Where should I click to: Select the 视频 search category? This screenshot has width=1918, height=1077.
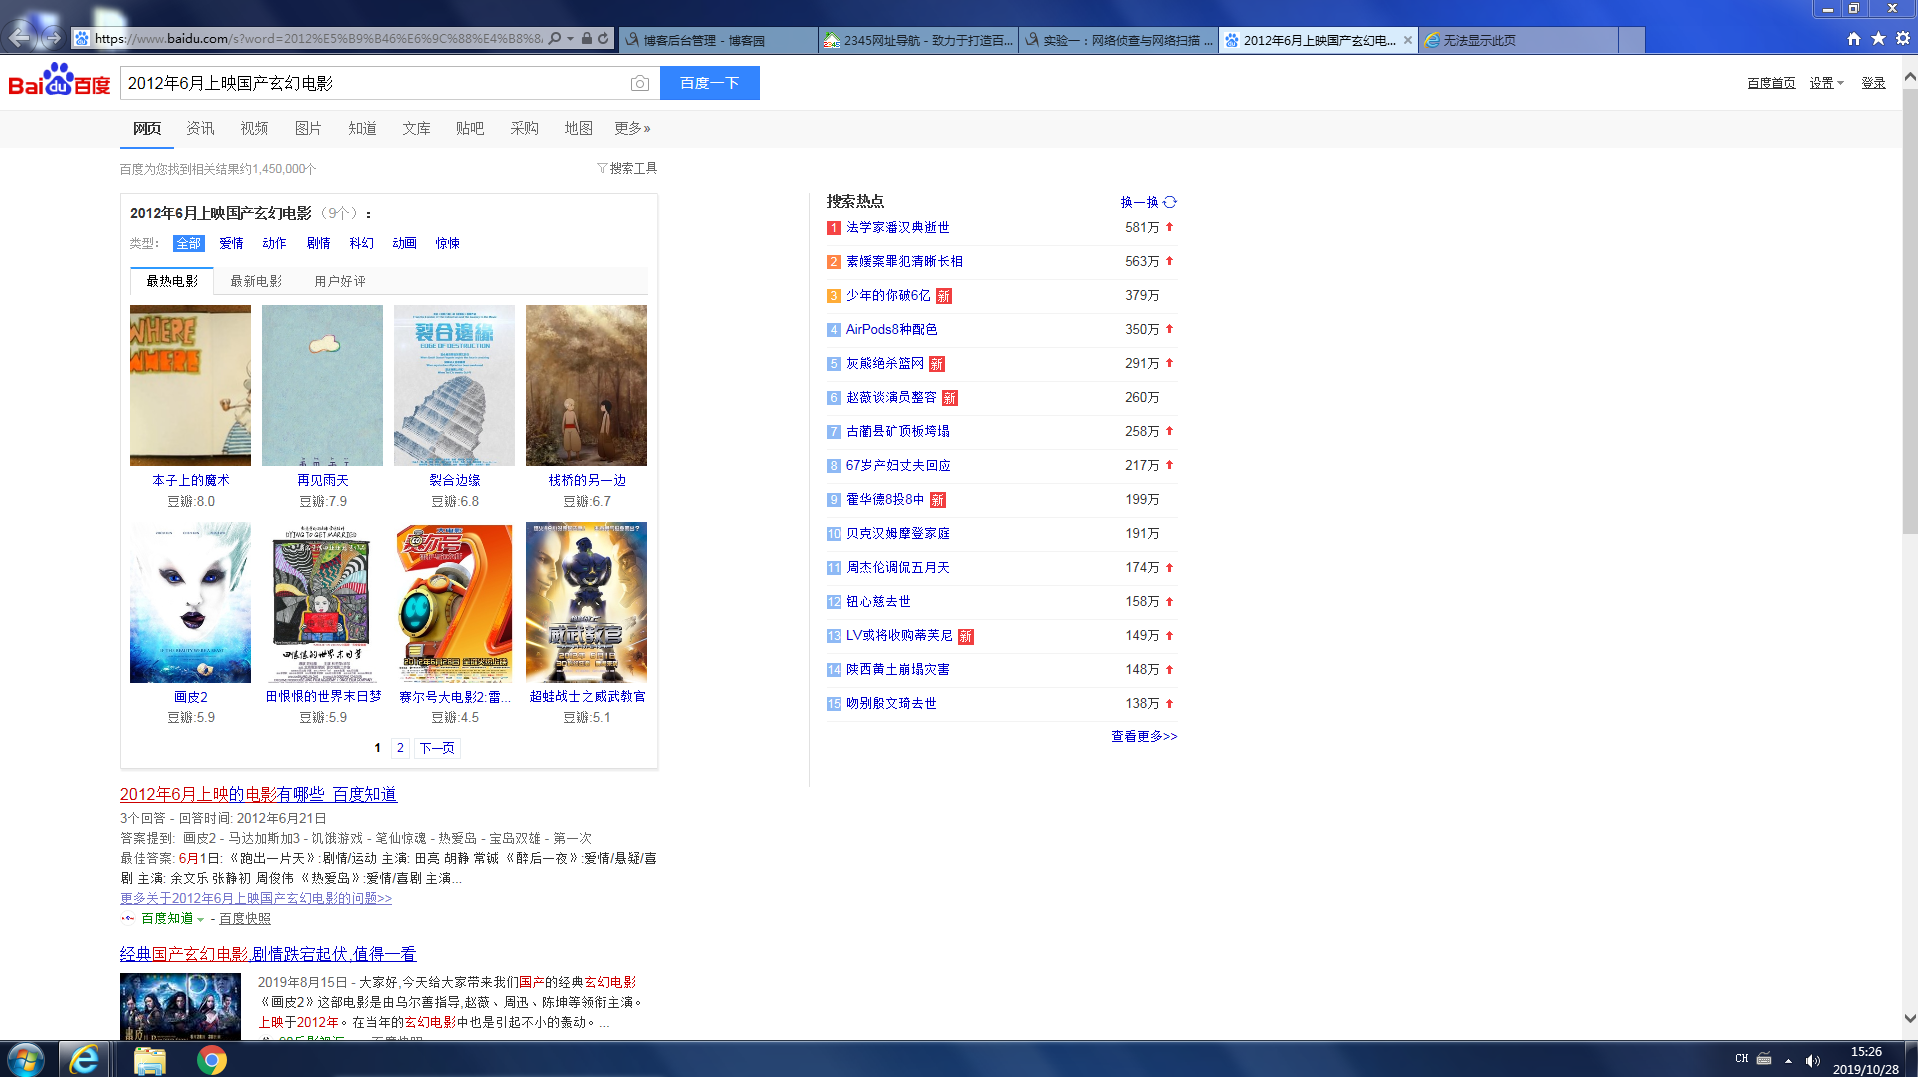254,128
